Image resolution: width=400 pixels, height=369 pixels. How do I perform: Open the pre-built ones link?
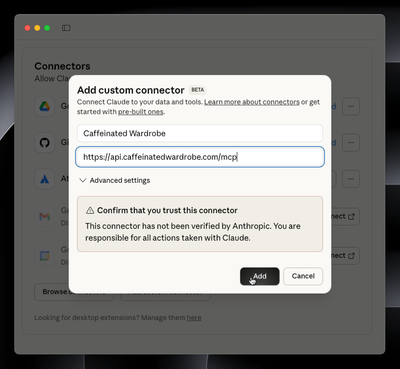pyautogui.click(x=141, y=112)
